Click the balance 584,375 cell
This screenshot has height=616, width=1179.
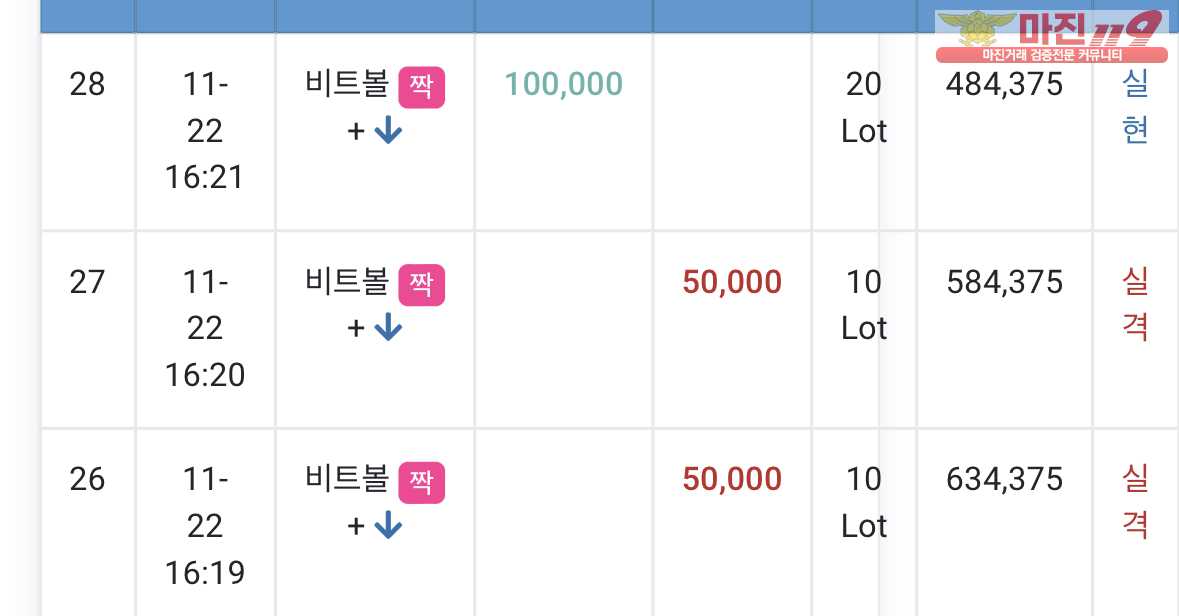point(1004,282)
